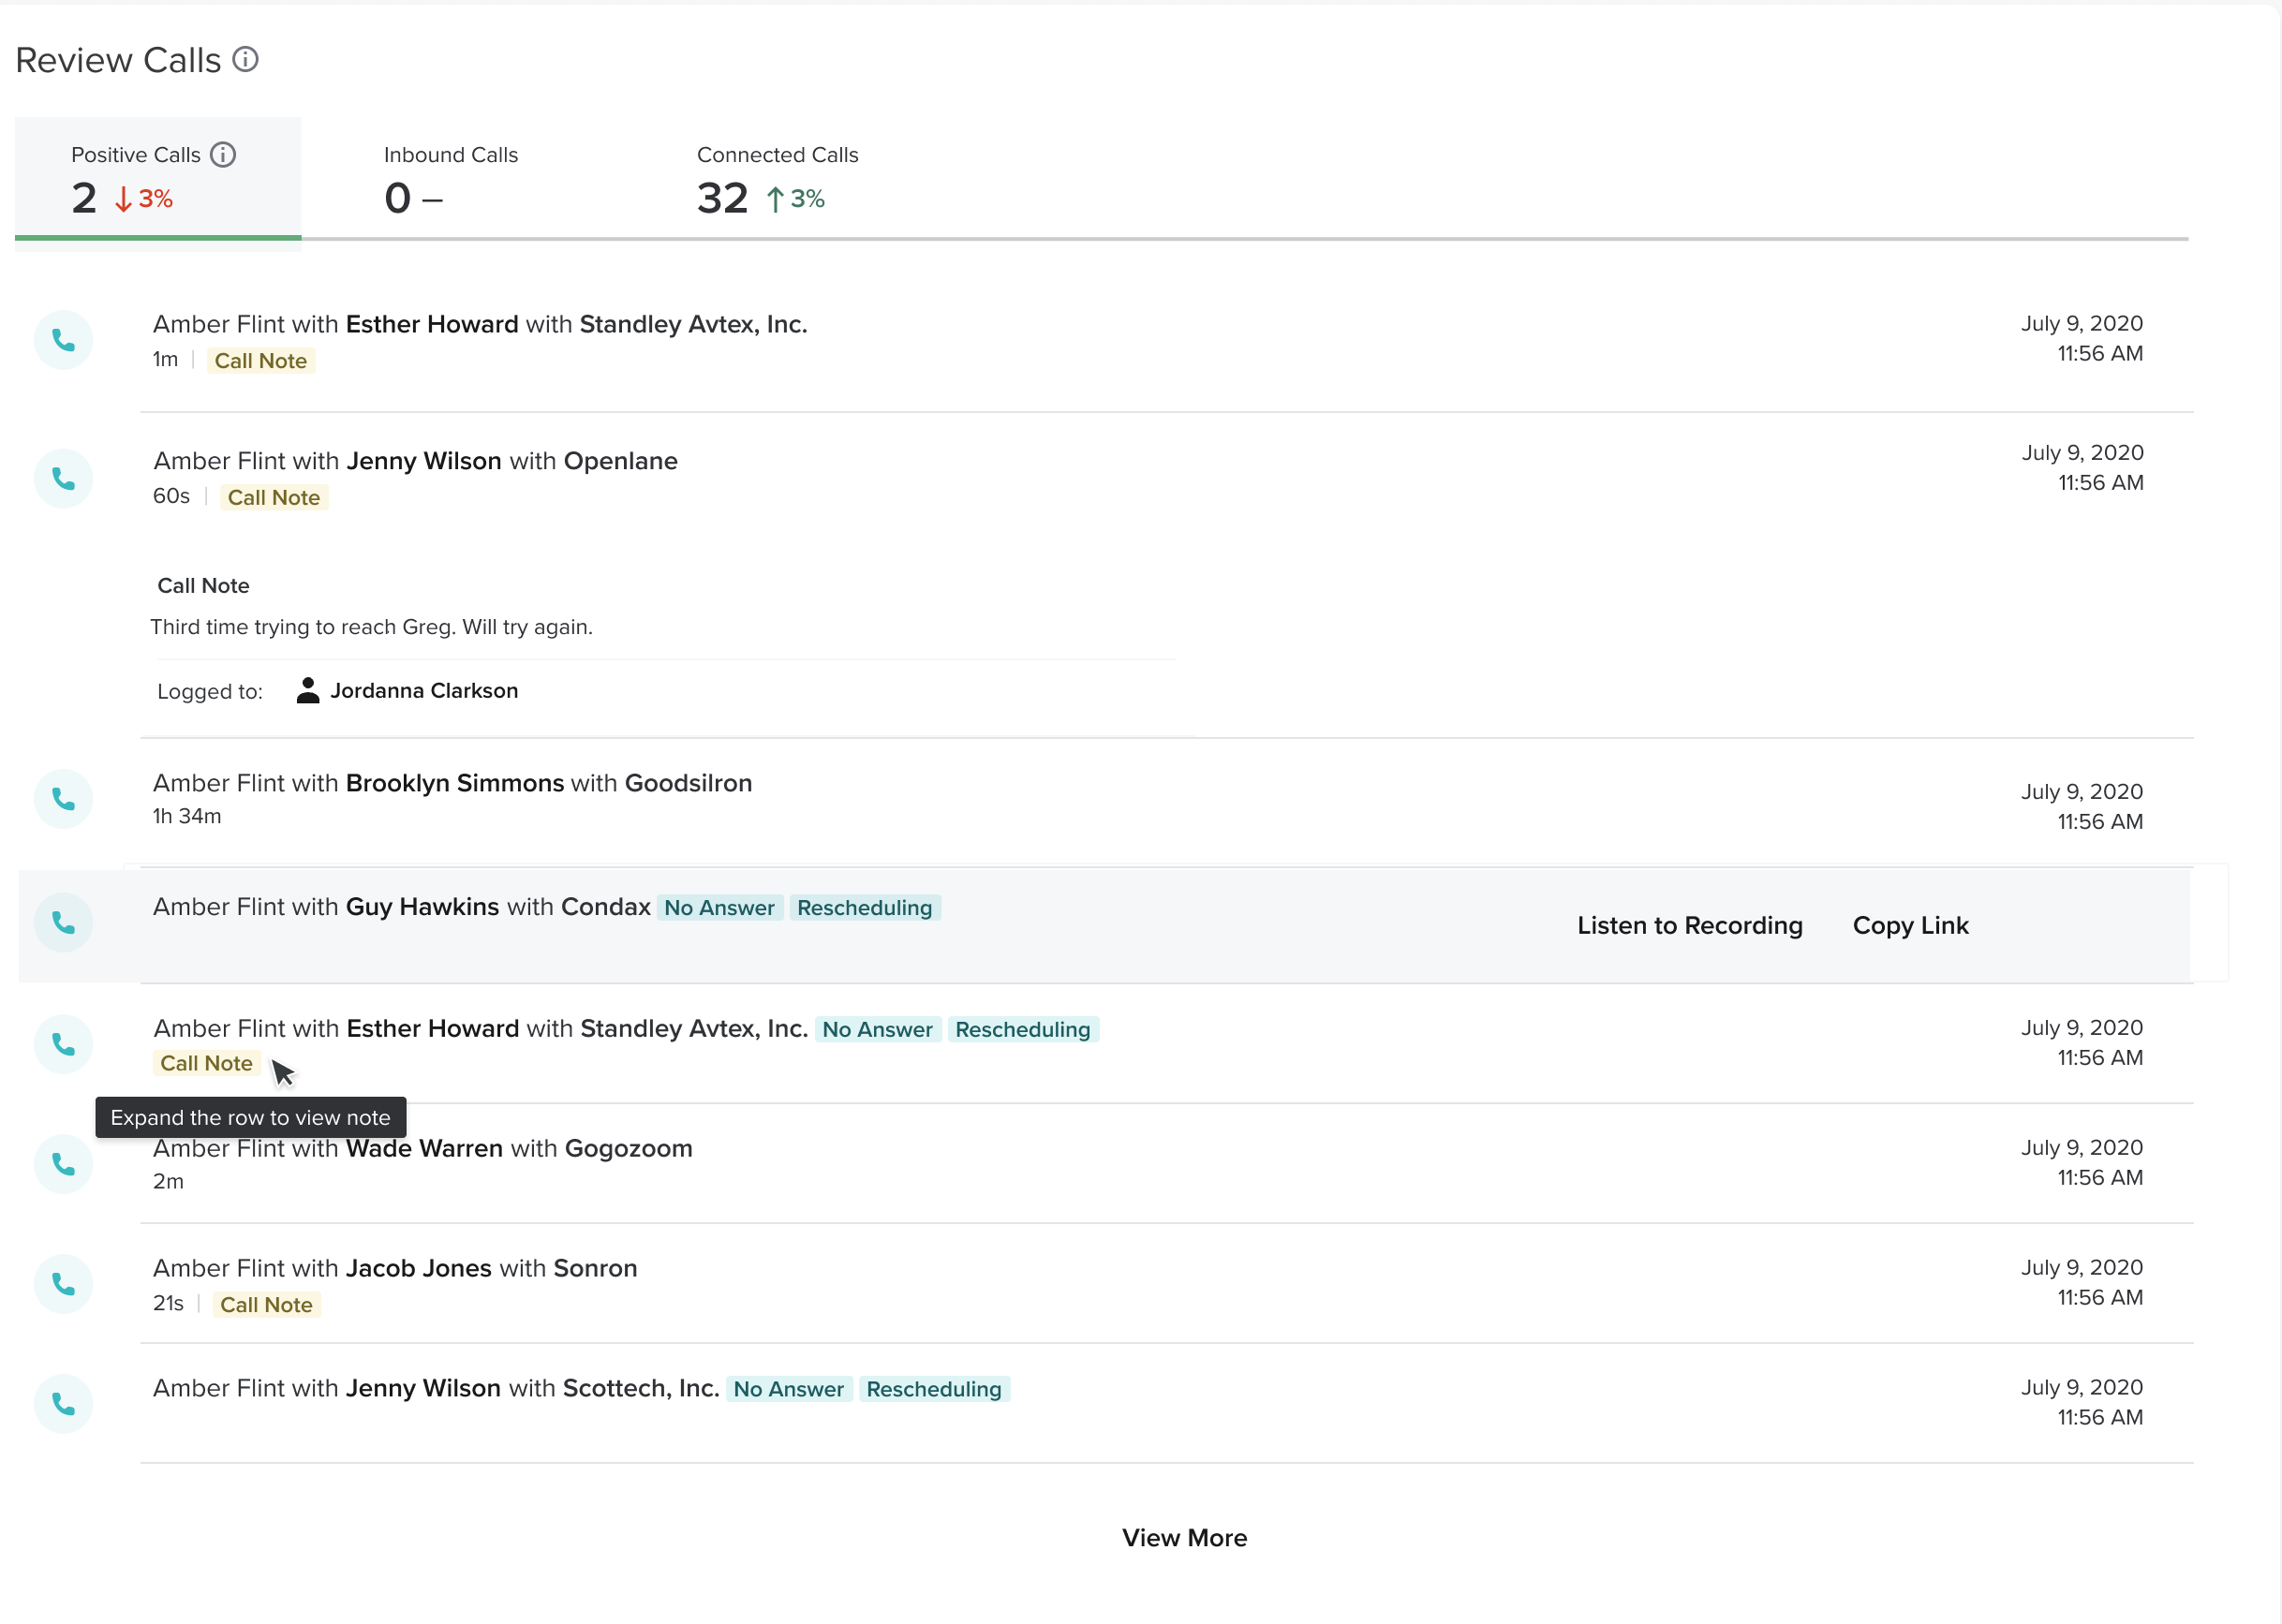Image resolution: width=2282 pixels, height=1624 pixels.
Task: Click phone icon for Wade Warren call
Action: 63,1164
